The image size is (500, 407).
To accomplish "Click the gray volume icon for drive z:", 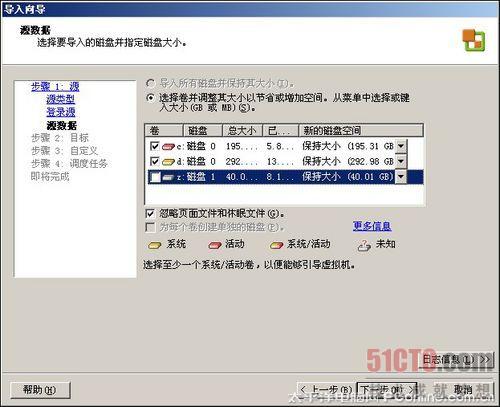I will pos(168,177).
